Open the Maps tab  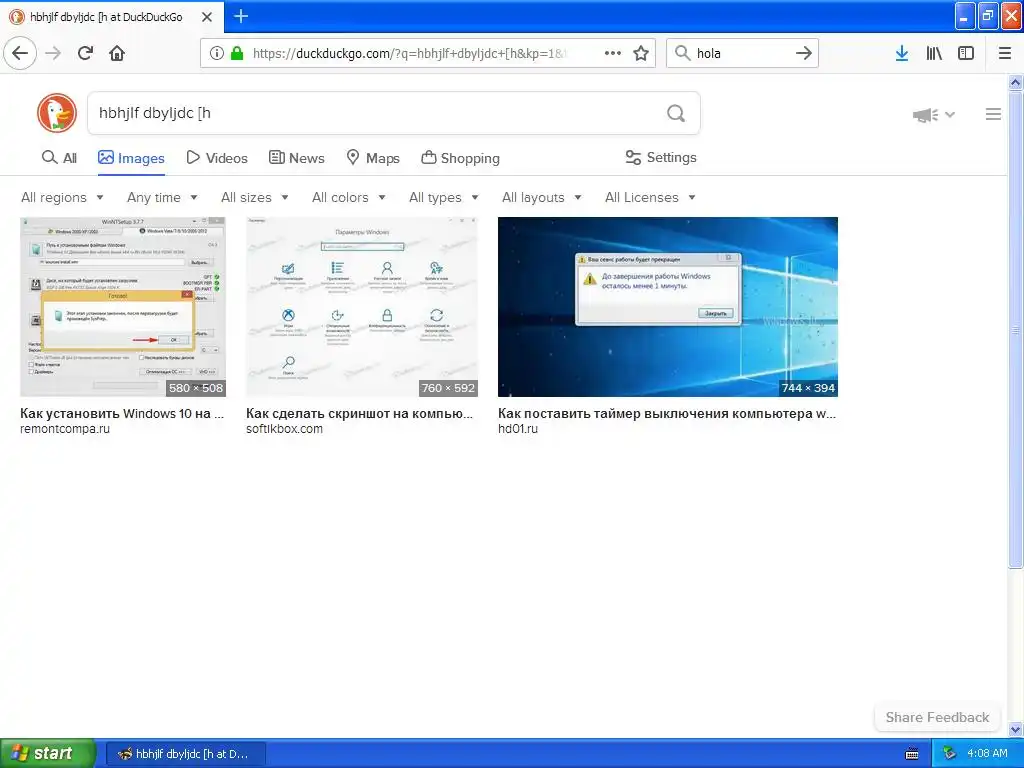[x=373, y=158]
